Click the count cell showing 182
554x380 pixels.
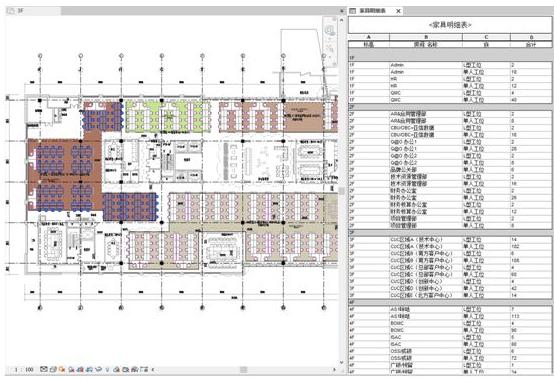[531, 247]
